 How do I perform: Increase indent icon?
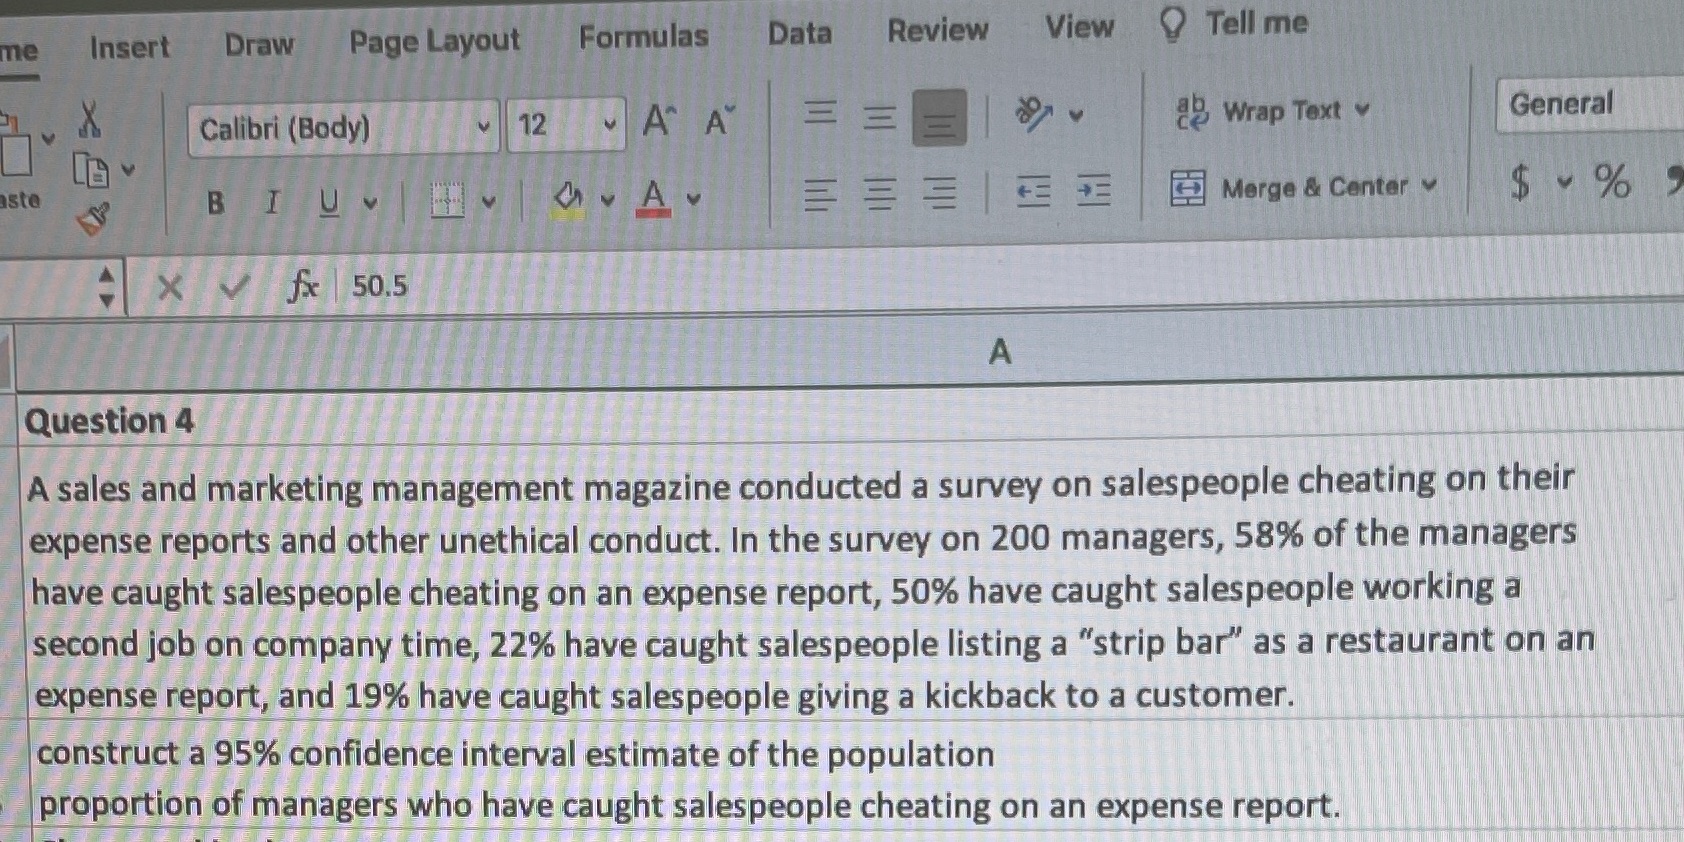pos(1093,190)
